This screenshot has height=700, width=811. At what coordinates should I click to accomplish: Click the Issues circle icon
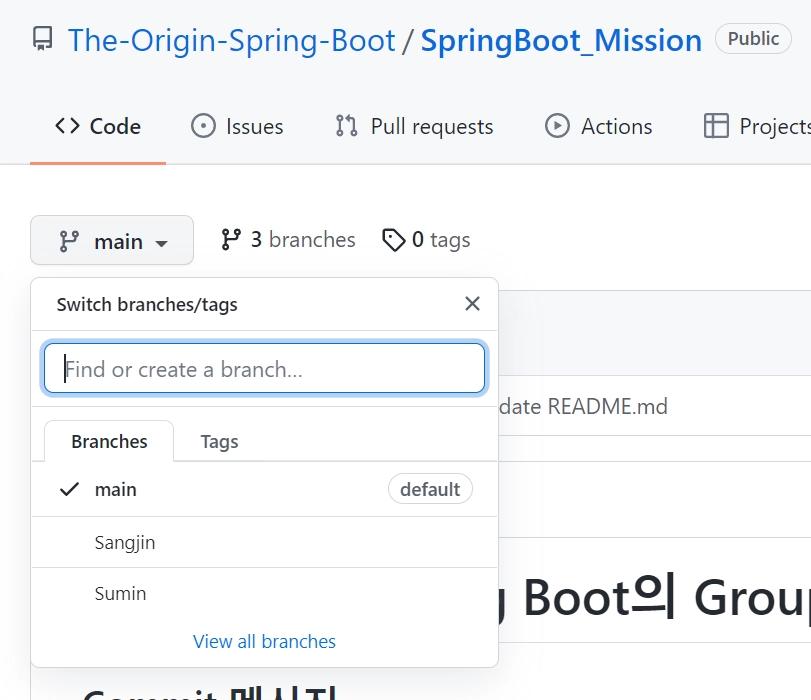coord(203,126)
